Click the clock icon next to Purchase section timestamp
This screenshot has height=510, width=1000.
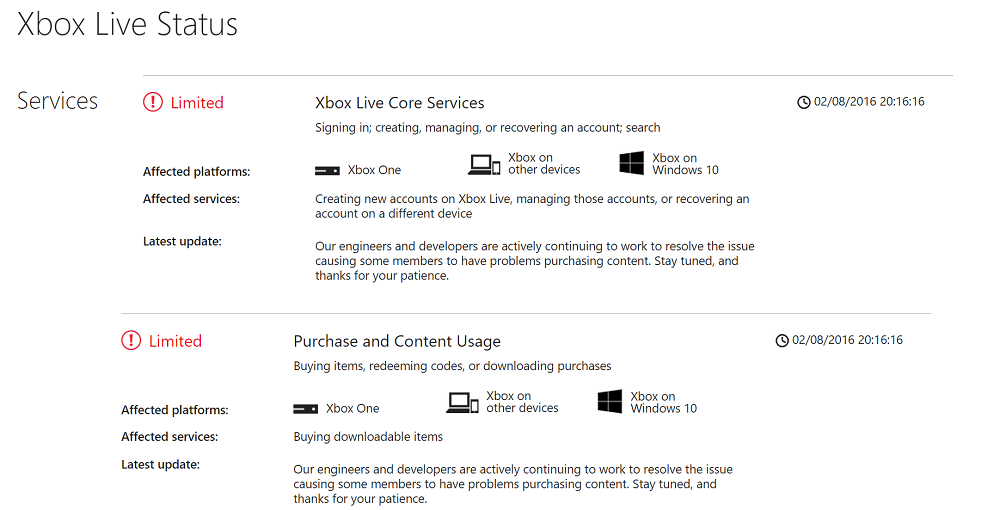pos(782,340)
